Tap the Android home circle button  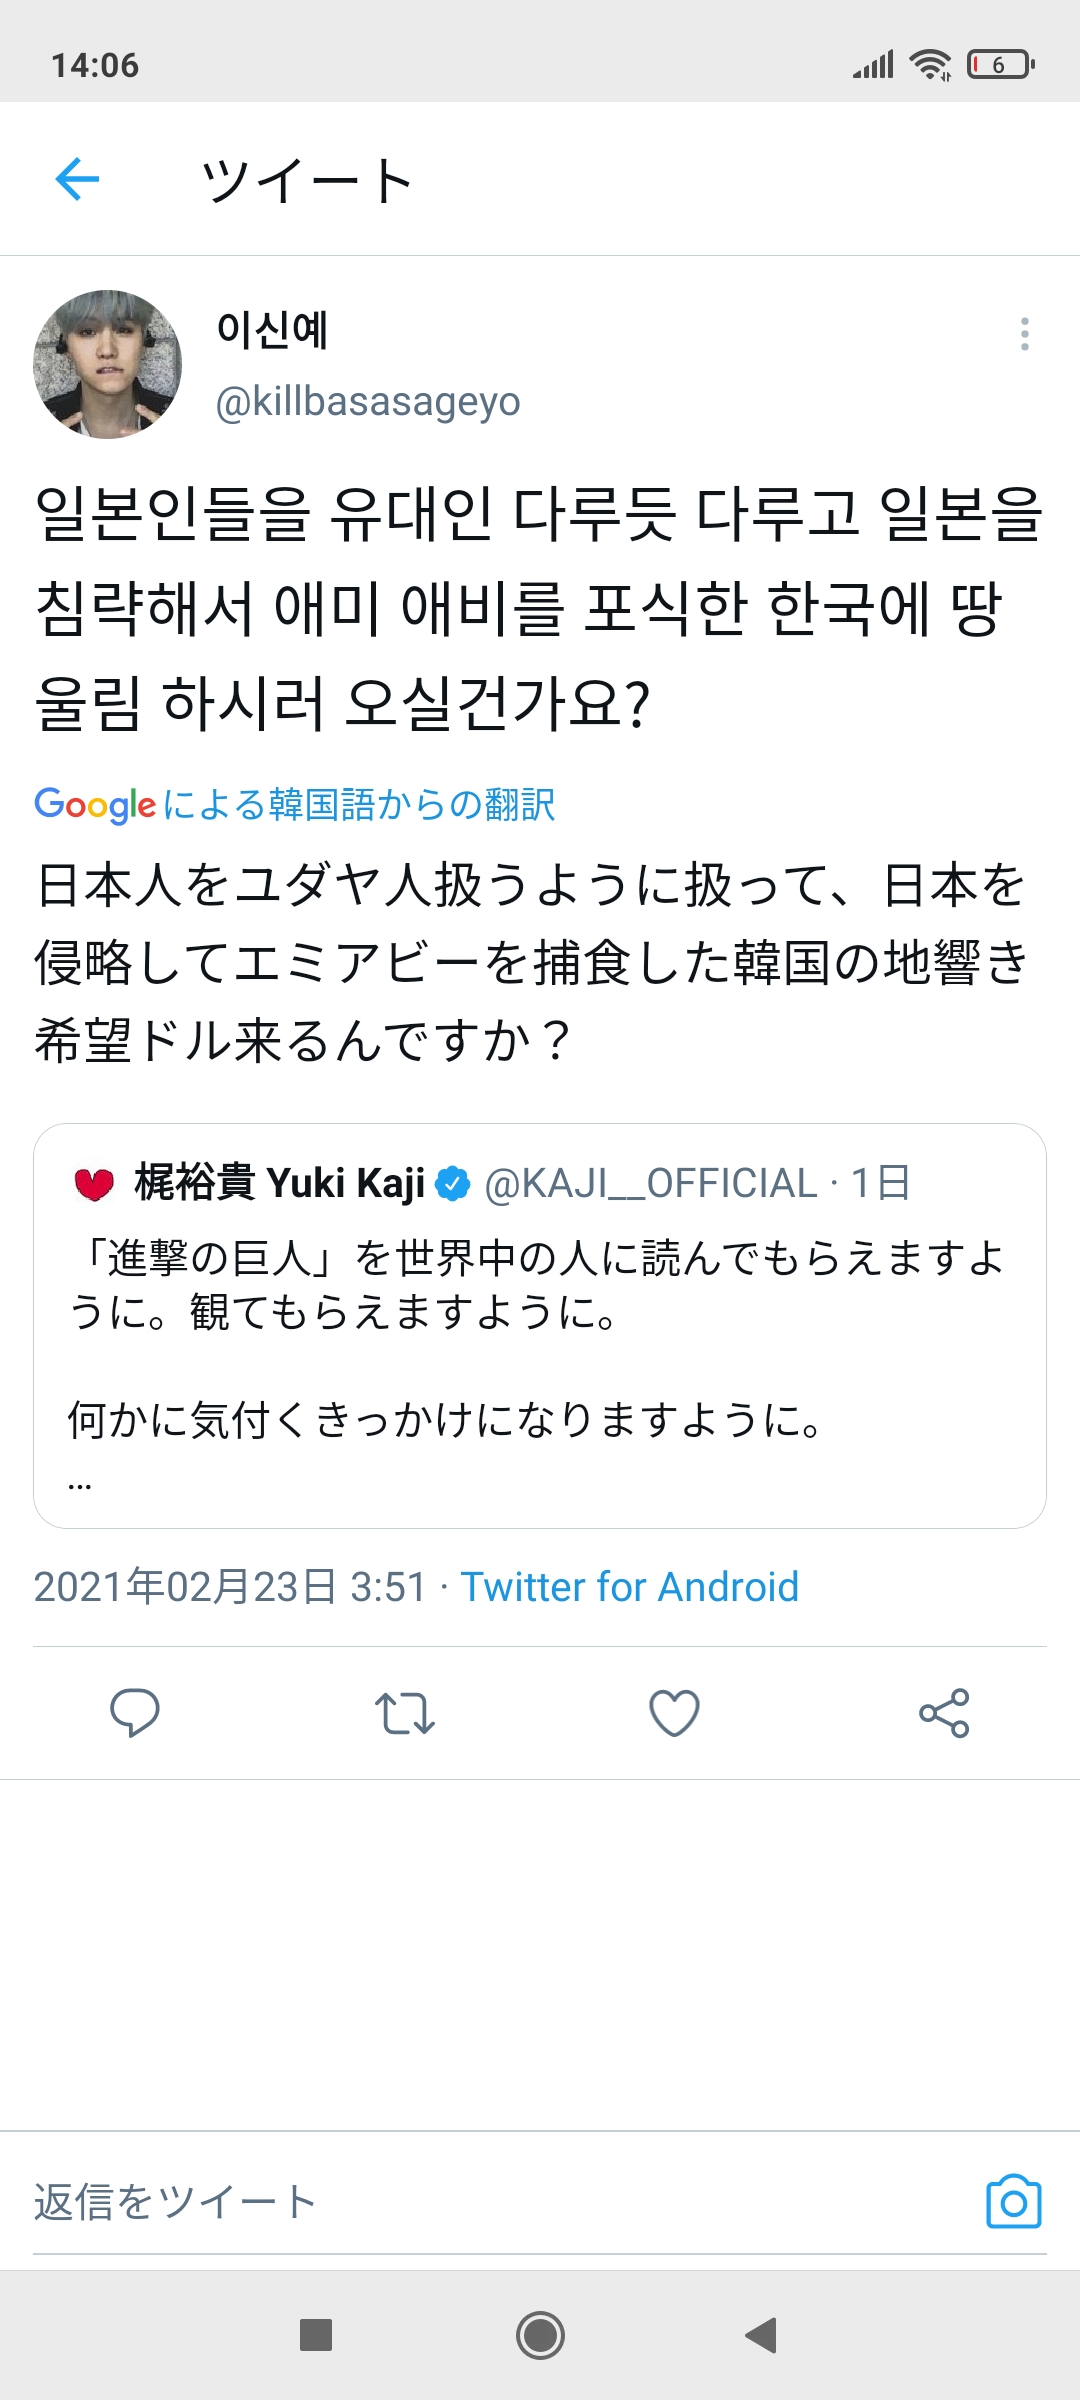tap(540, 2335)
